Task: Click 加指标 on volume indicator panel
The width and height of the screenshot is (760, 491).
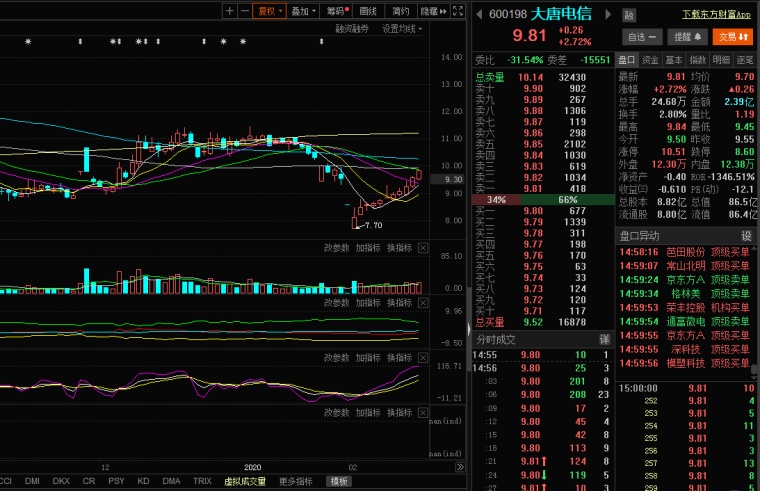Action: 368,248
